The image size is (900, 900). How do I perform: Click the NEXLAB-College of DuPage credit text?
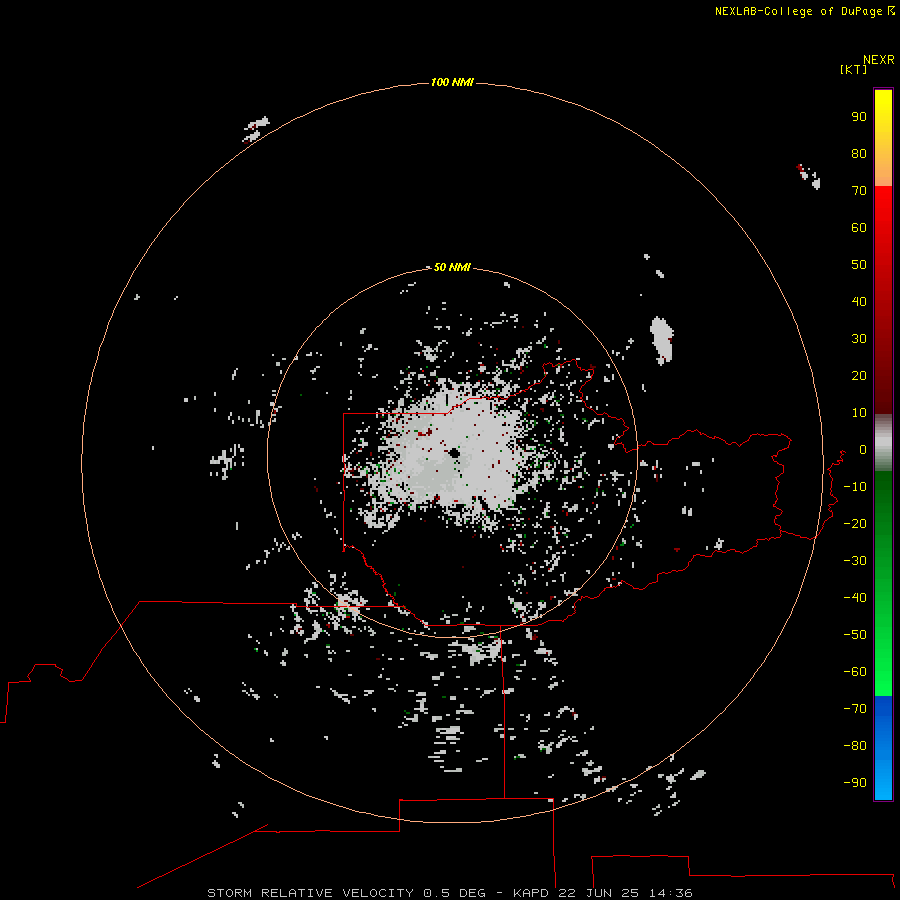(798, 11)
